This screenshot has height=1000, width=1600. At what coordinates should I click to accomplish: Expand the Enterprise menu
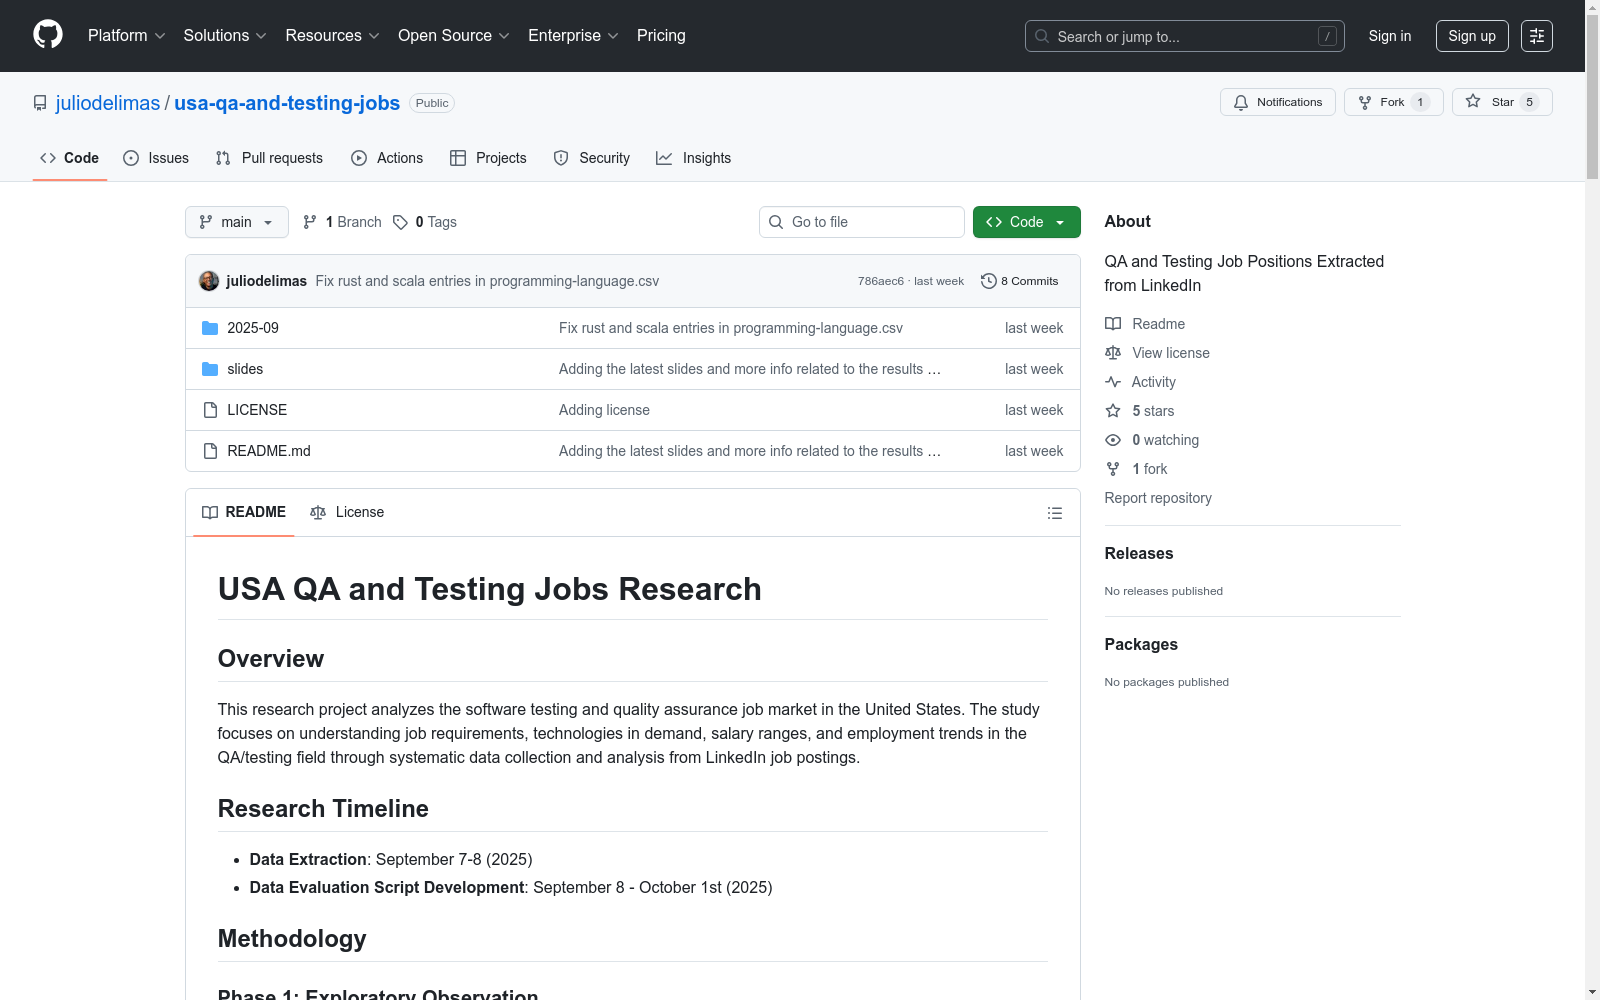tap(573, 36)
